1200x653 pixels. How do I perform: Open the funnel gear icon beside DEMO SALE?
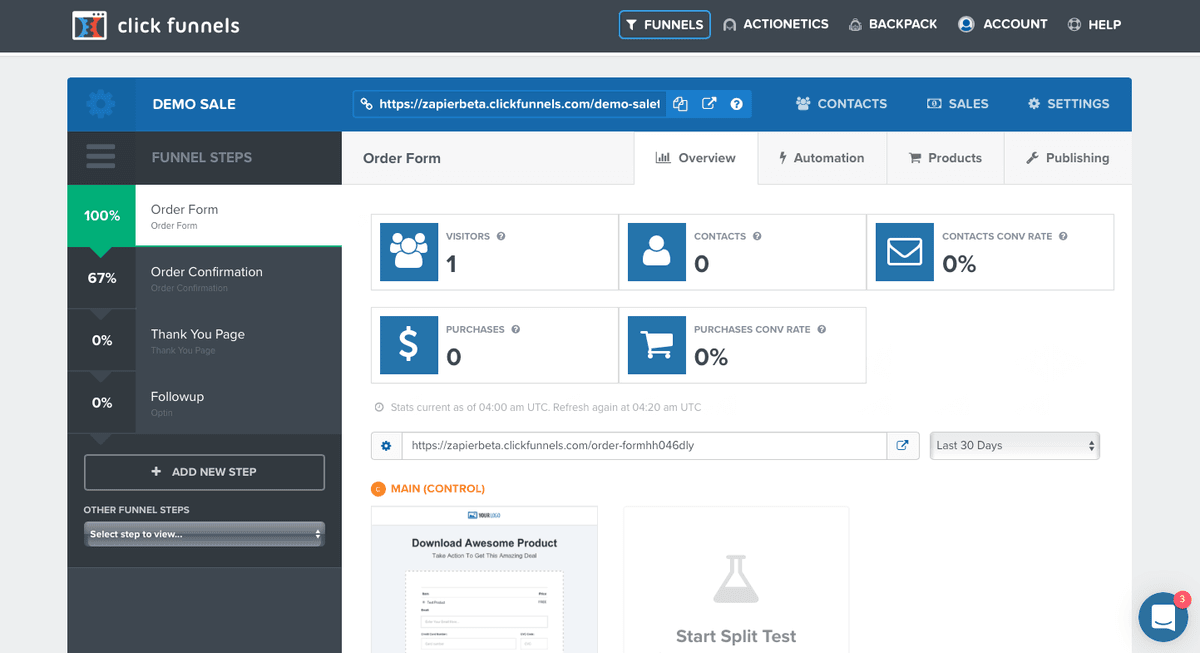[x=101, y=104]
